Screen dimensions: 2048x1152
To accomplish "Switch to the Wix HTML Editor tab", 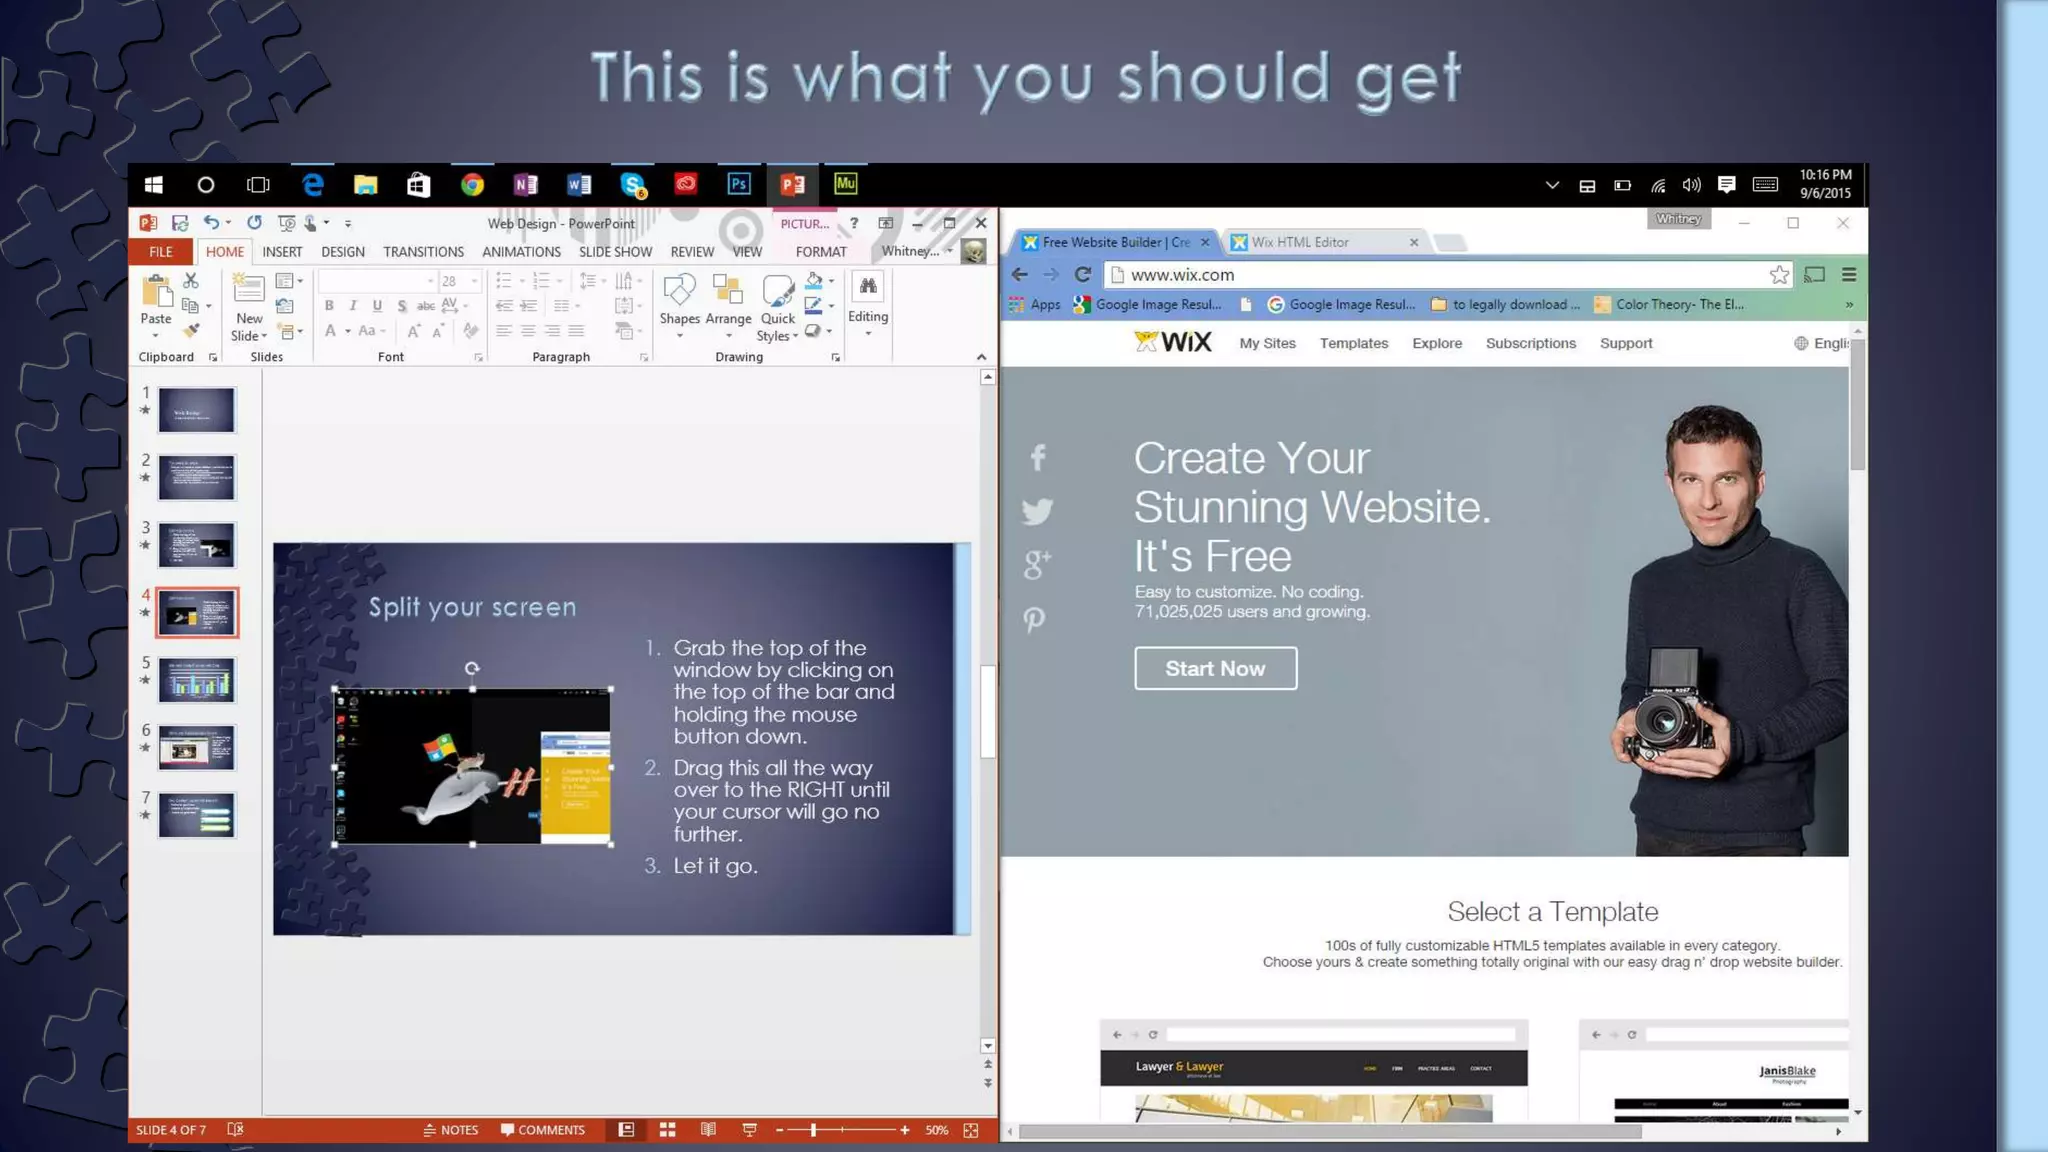I will [x=1300, y=242].
